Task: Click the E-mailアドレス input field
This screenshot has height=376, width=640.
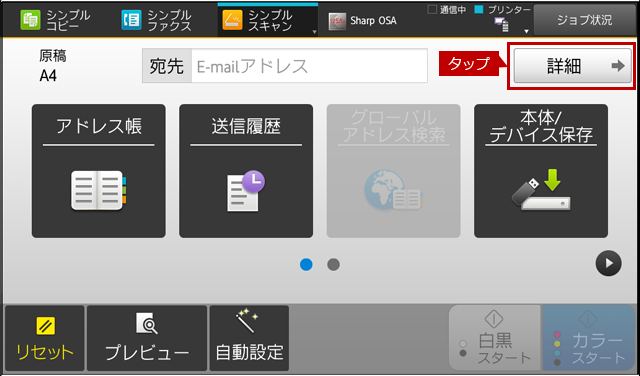Action: tap(309, 66)
